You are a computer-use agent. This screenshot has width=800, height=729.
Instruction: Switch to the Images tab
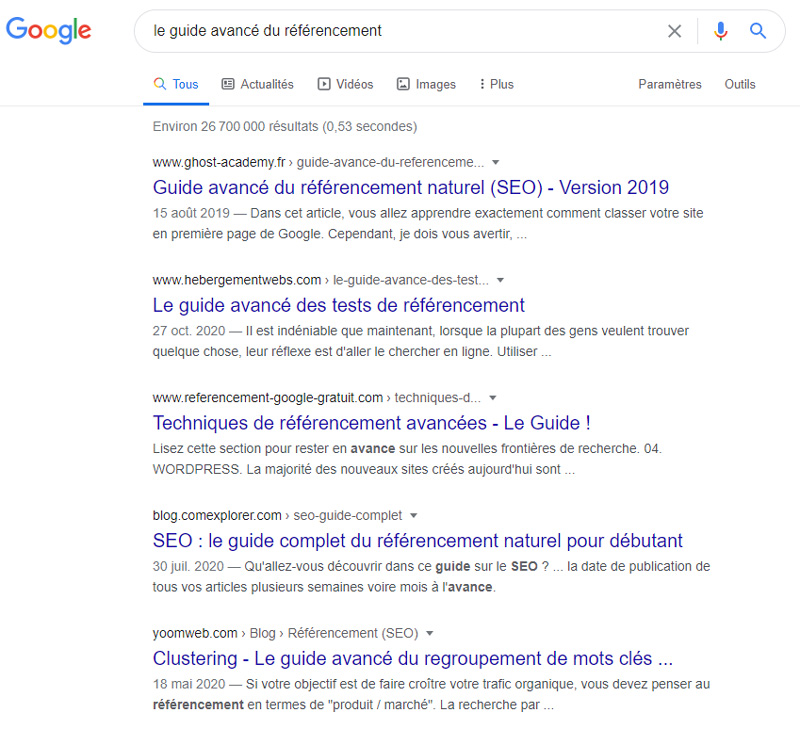(427, 84)
